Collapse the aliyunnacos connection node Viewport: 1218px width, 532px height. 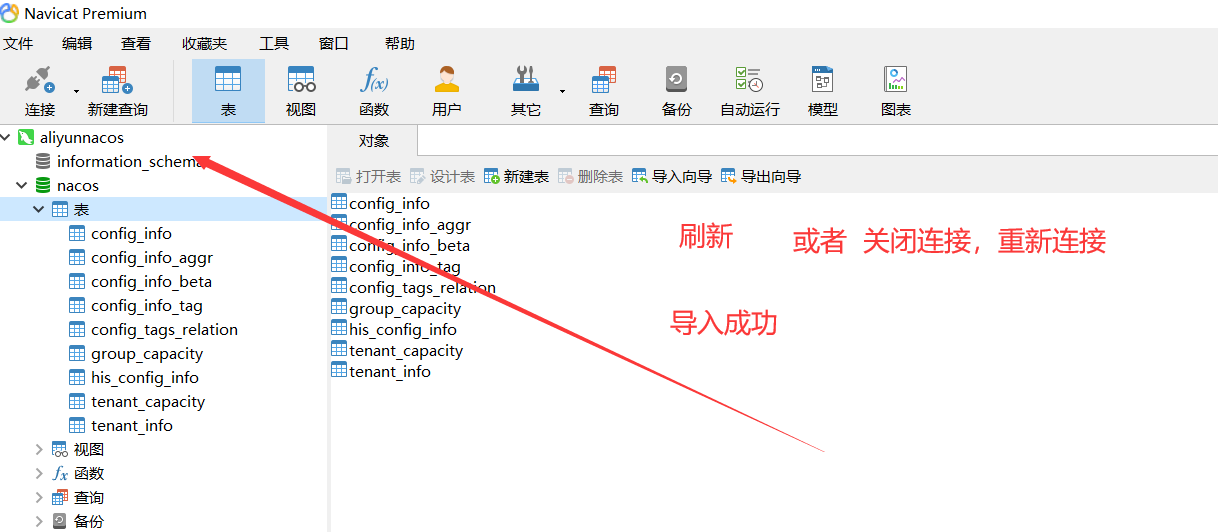point(6,137)
